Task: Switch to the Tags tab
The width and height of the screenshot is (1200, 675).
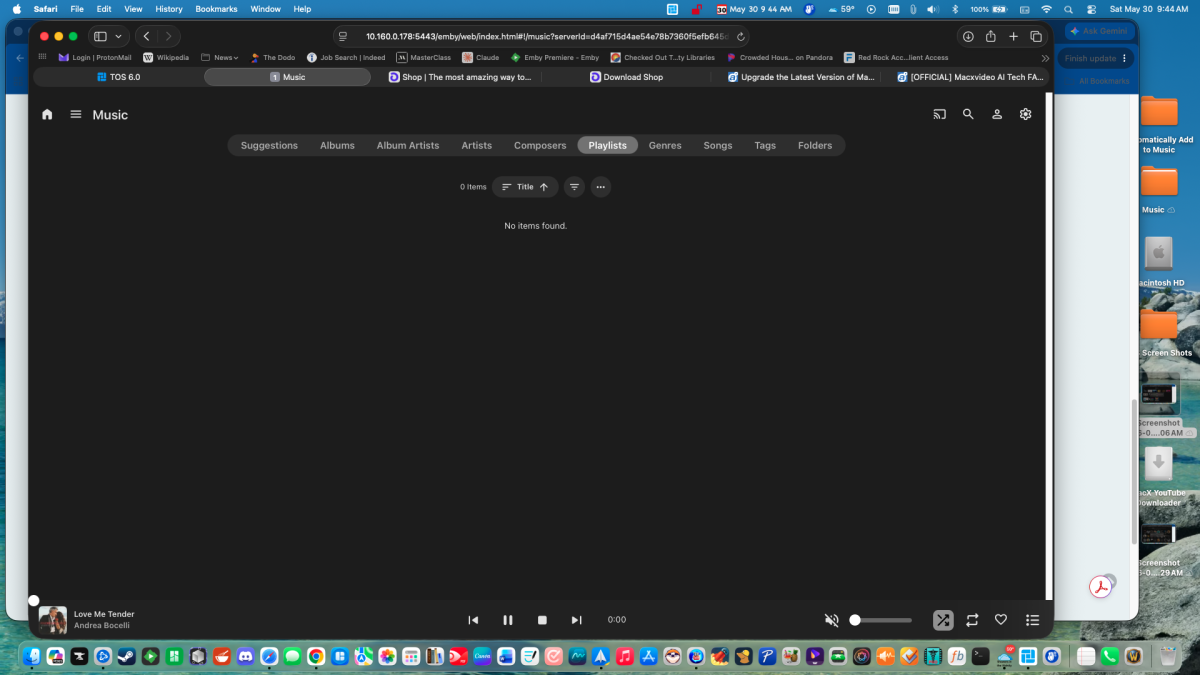Action: (765, 145)
